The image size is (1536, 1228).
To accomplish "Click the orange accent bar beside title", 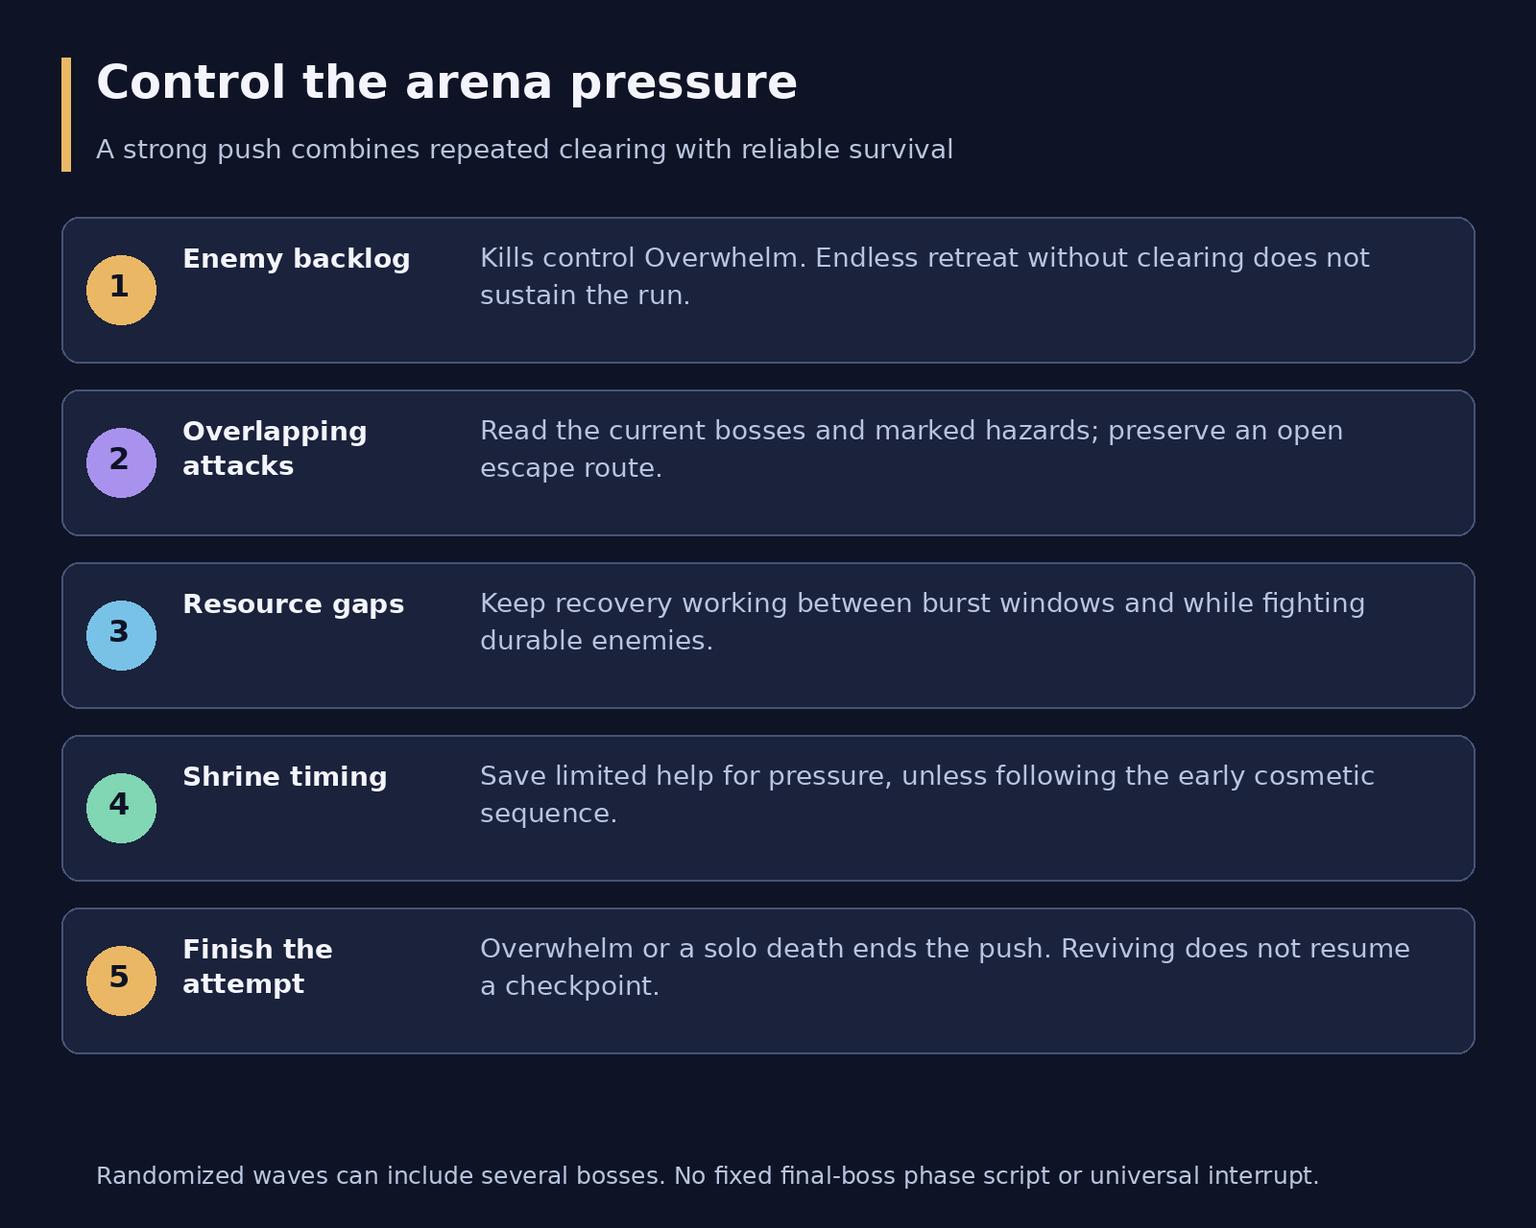I will 66,114.
